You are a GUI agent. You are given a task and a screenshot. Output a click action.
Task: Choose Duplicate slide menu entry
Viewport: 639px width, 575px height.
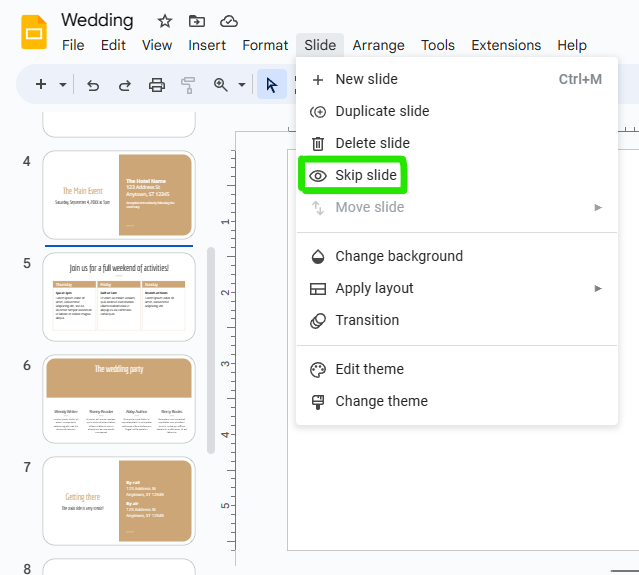(x=457, y=111)
